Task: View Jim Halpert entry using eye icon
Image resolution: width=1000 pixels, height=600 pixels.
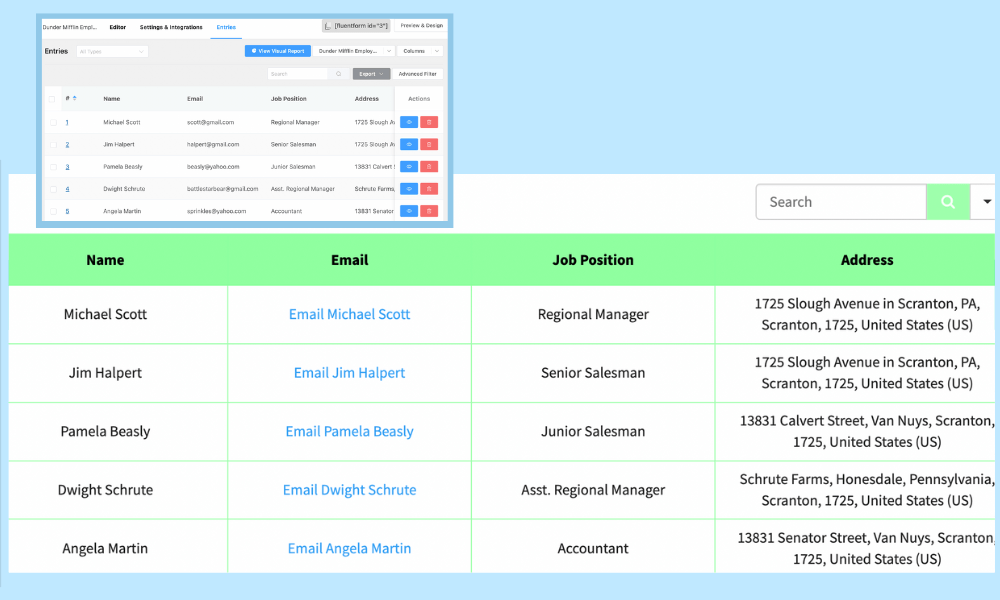Action: click(409, 145)
